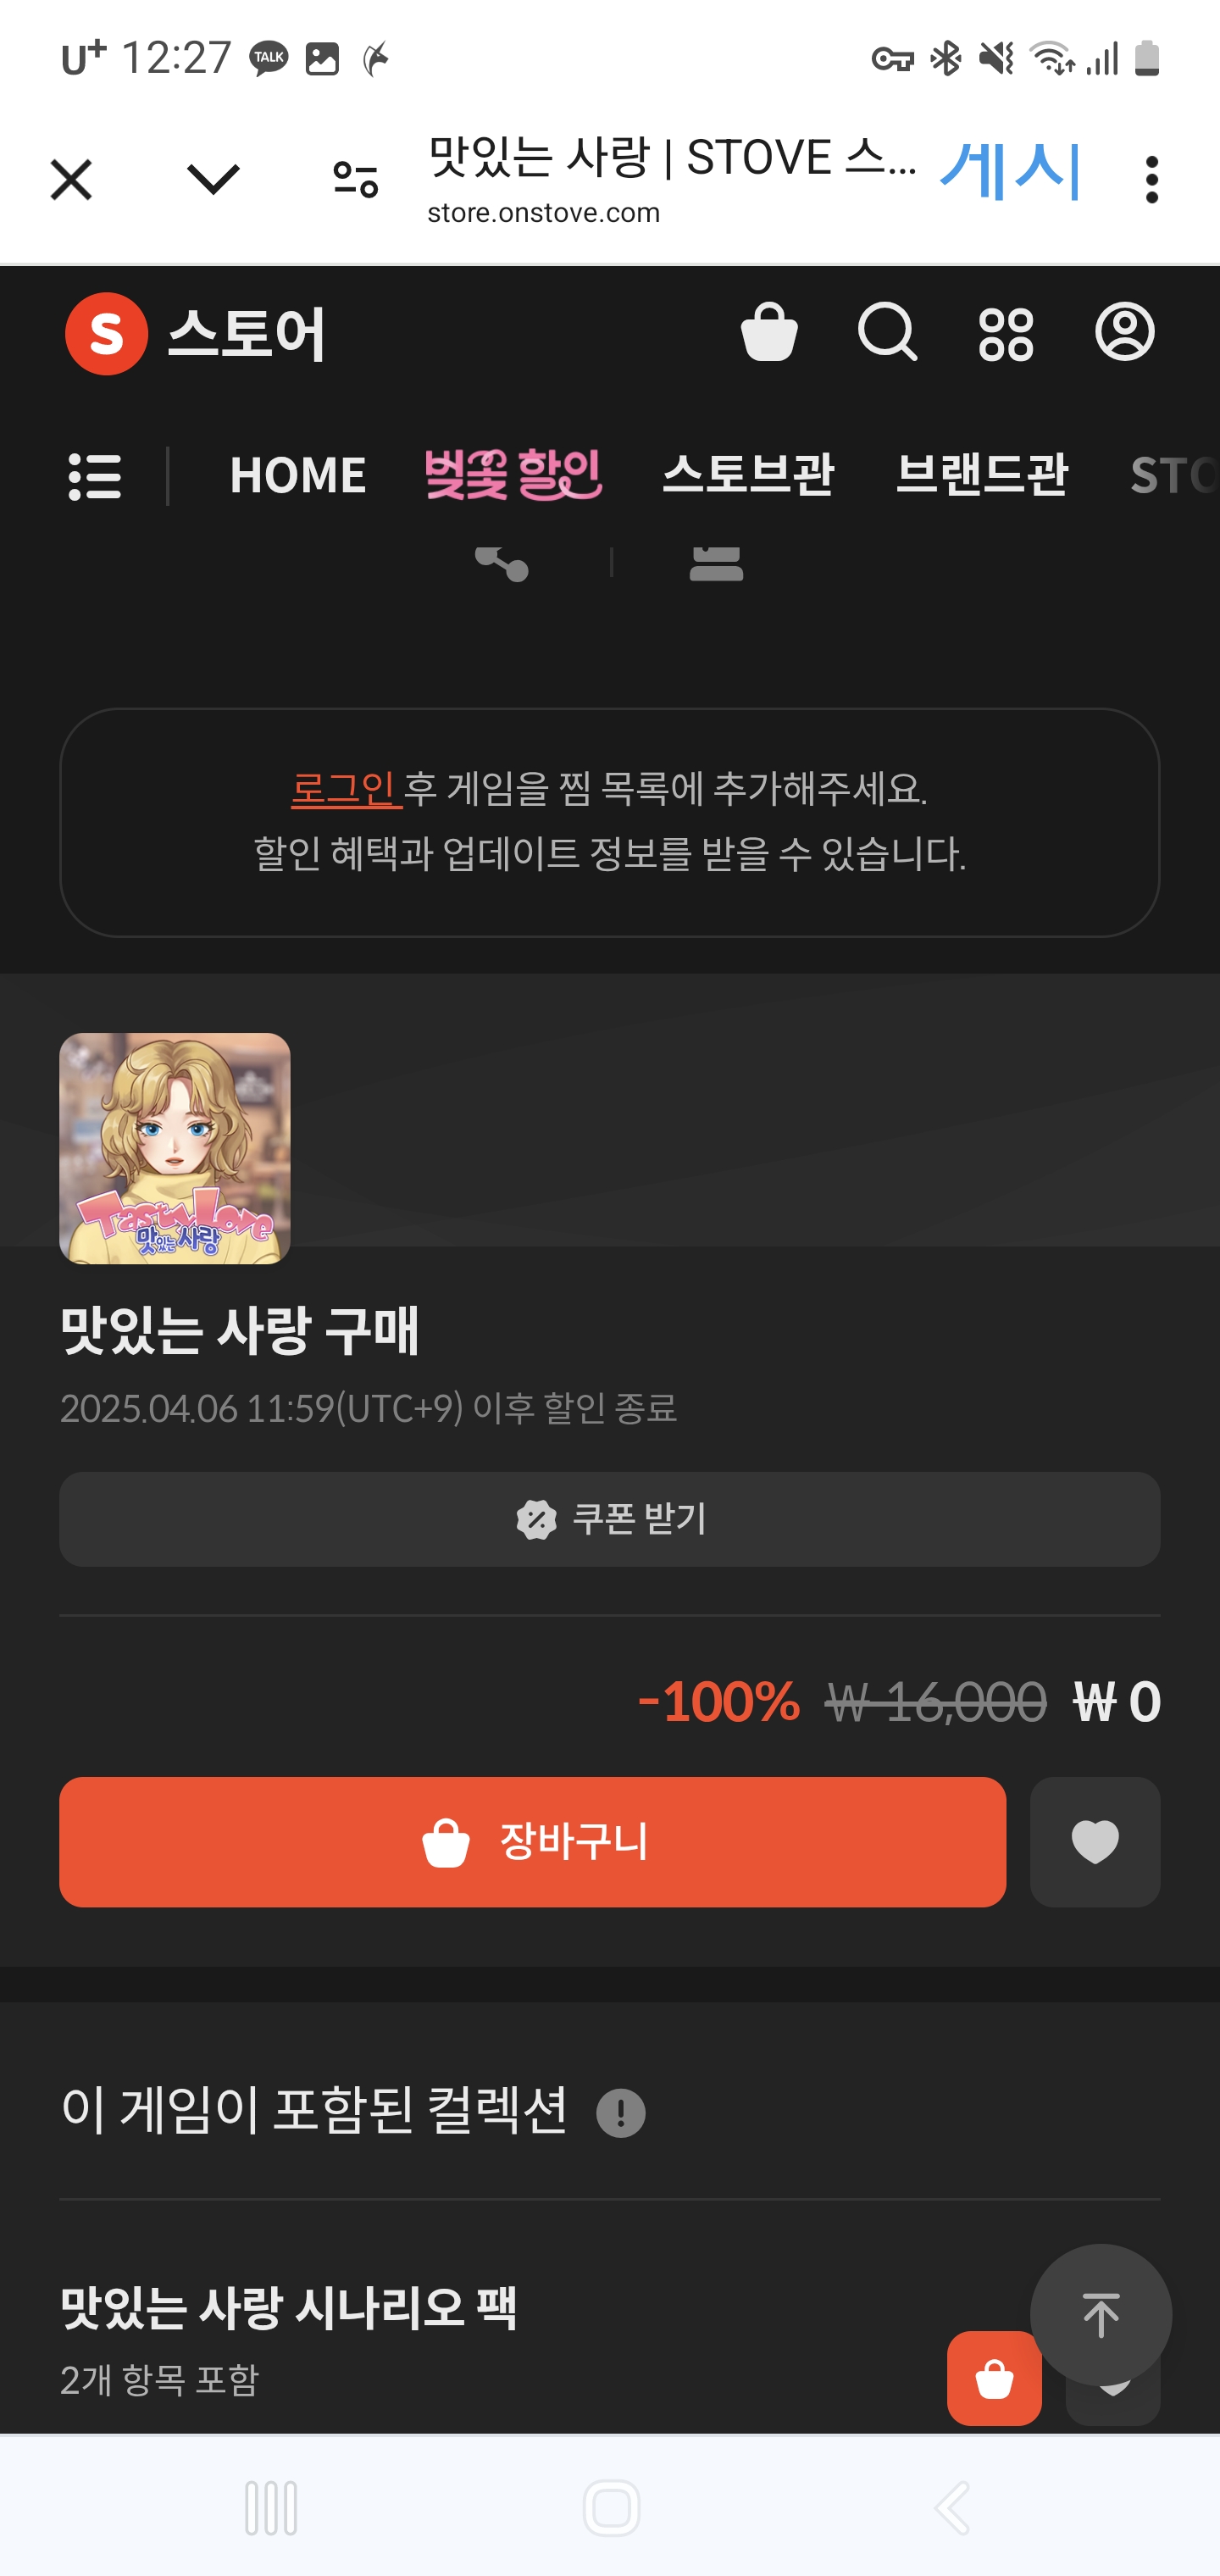Tap the share icon below navigation
1220x2576 pixels.
(502, 563)
